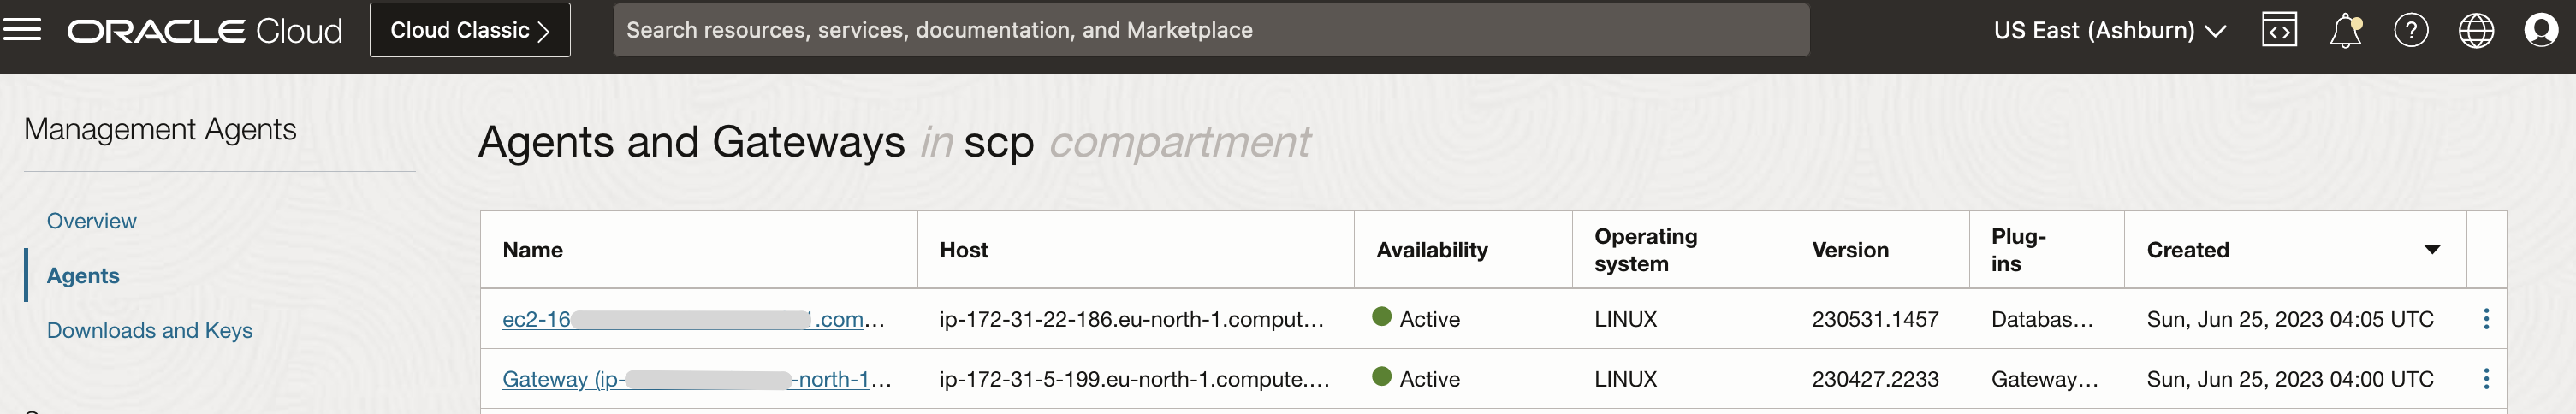Click the Cloud Classic button

pyautogui.click(x=470, y=30)
